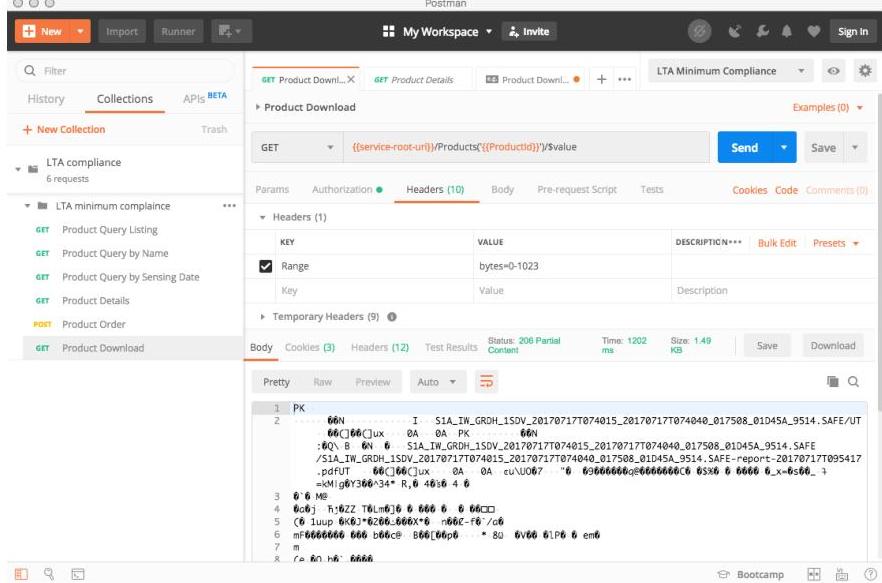Copy the response body to the clipboard
The height and width of the screenshot is (583, 882).
pyautogui.click(x=832, y=382)
